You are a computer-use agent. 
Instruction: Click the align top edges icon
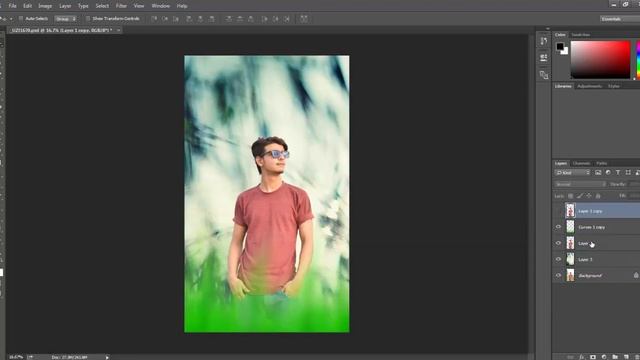click(154, 19)
